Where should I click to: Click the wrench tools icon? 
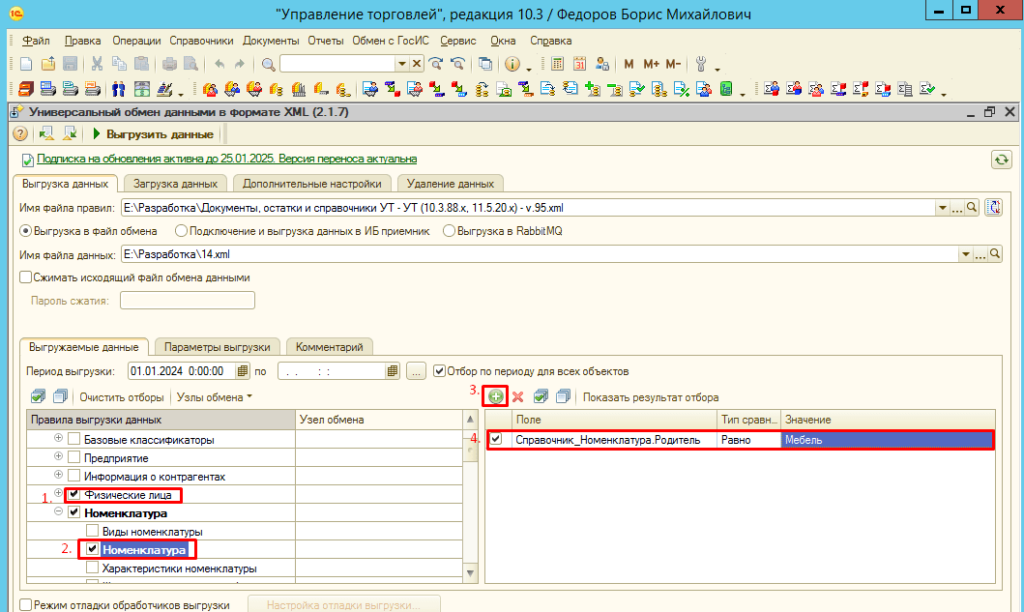click(x=701, y=64)
